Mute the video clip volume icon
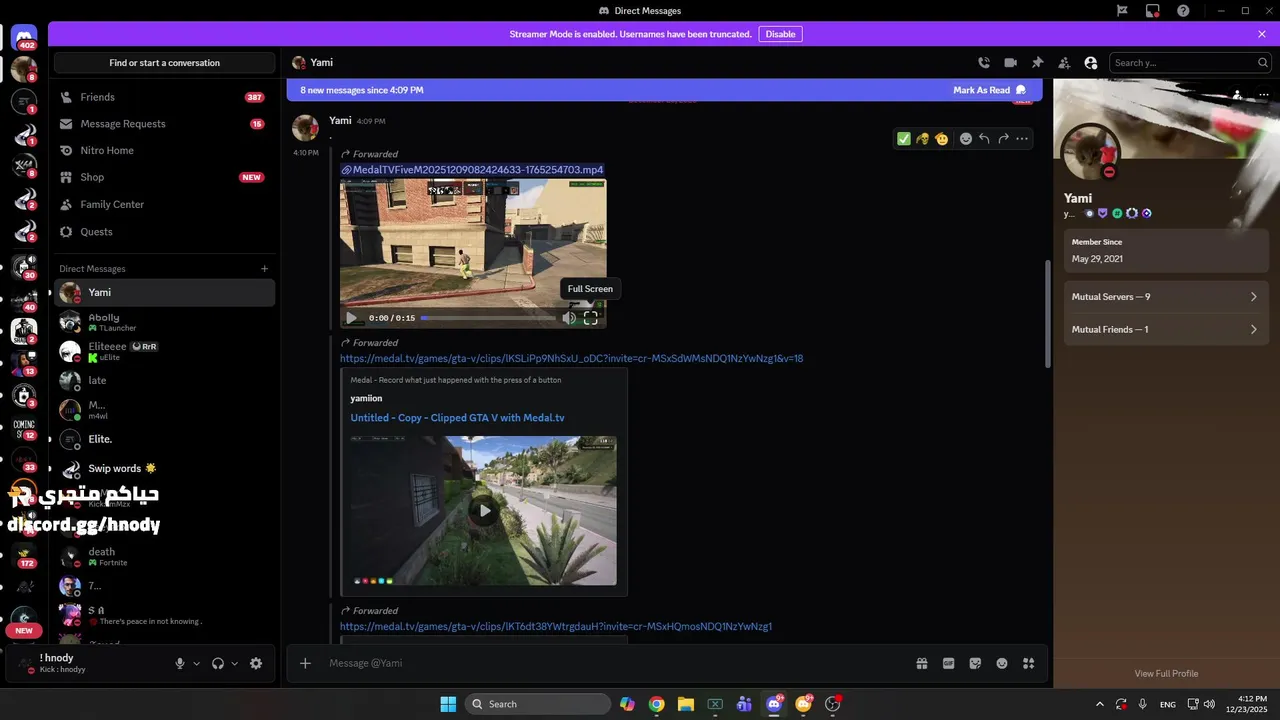The image size is (1280, 720). 569,318
